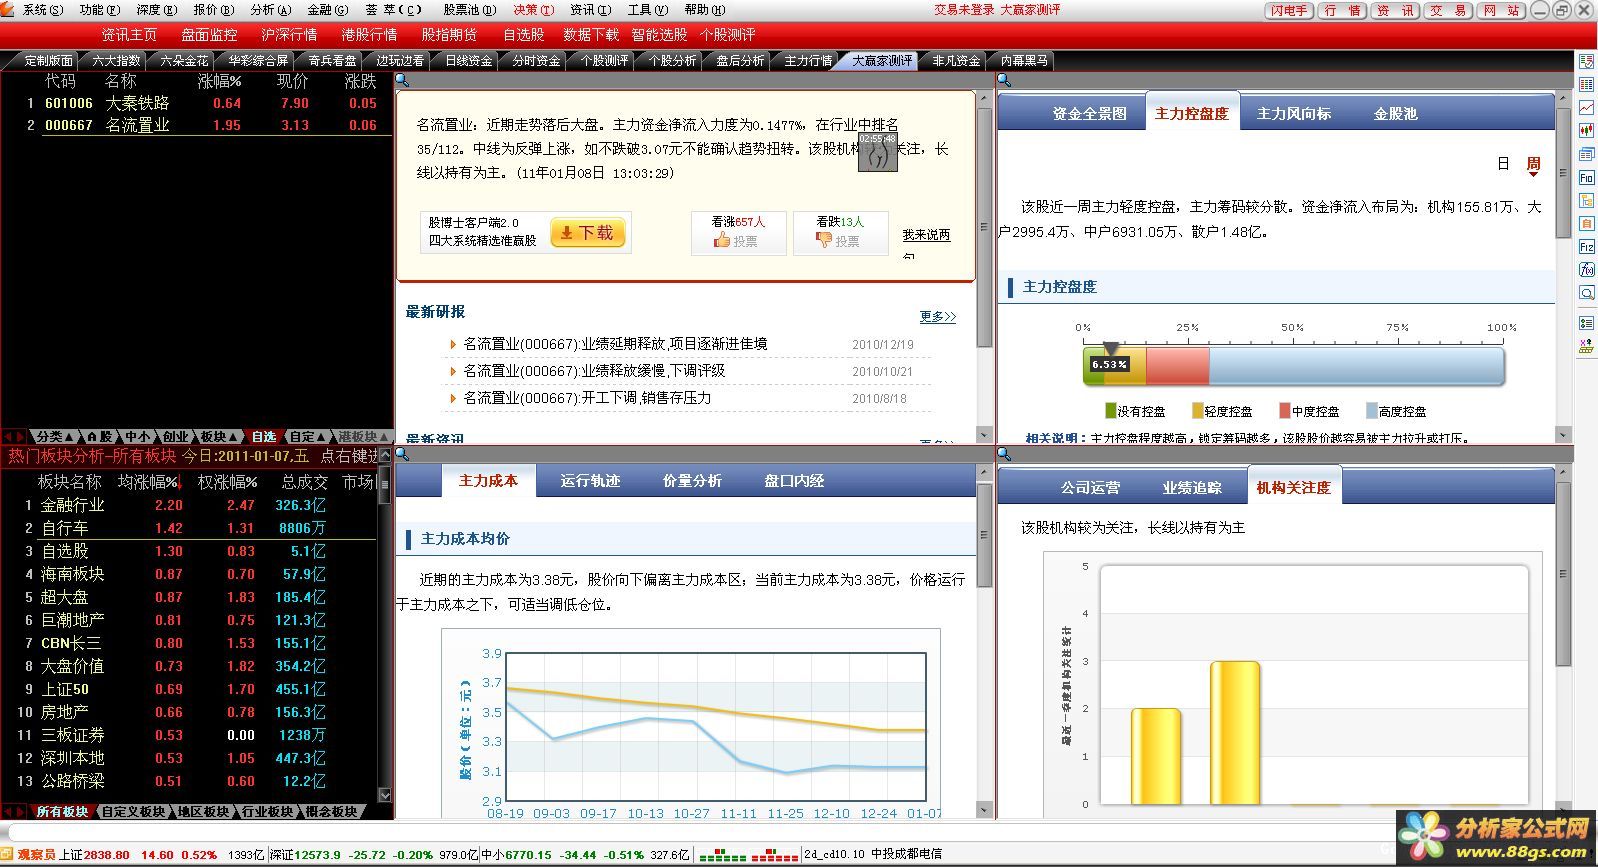Click the 涨幅% column header in stock list
1598x867 pixels.
[219, 81]
